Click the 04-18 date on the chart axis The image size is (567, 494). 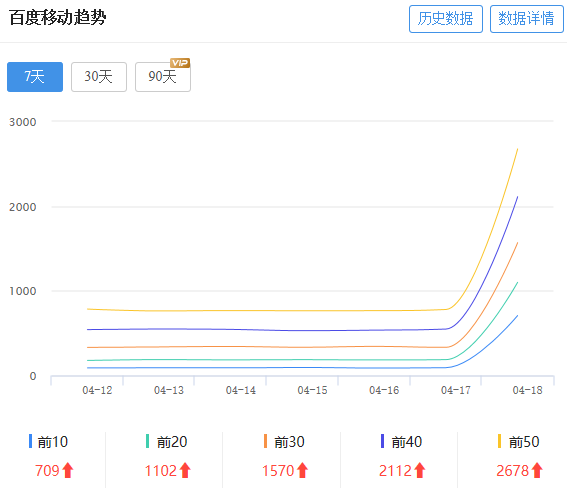(x=528, y=390)
